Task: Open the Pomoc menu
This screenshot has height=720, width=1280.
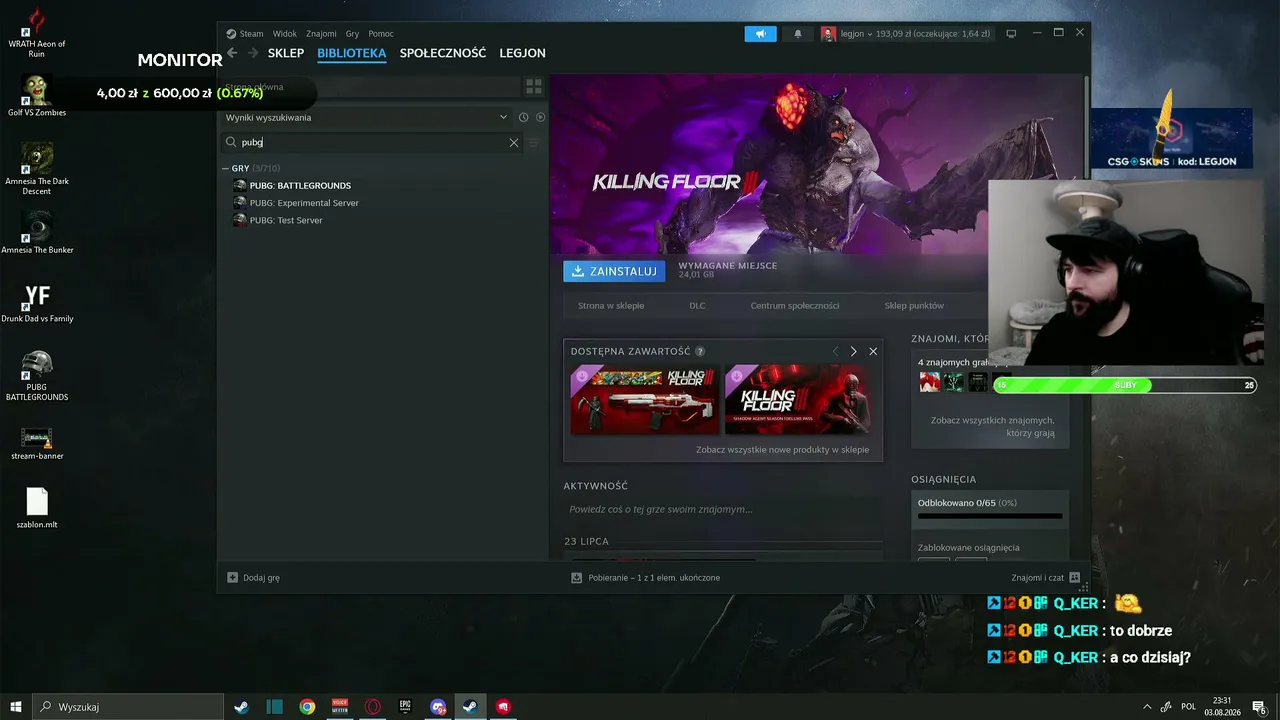Action: coord(381,34)
